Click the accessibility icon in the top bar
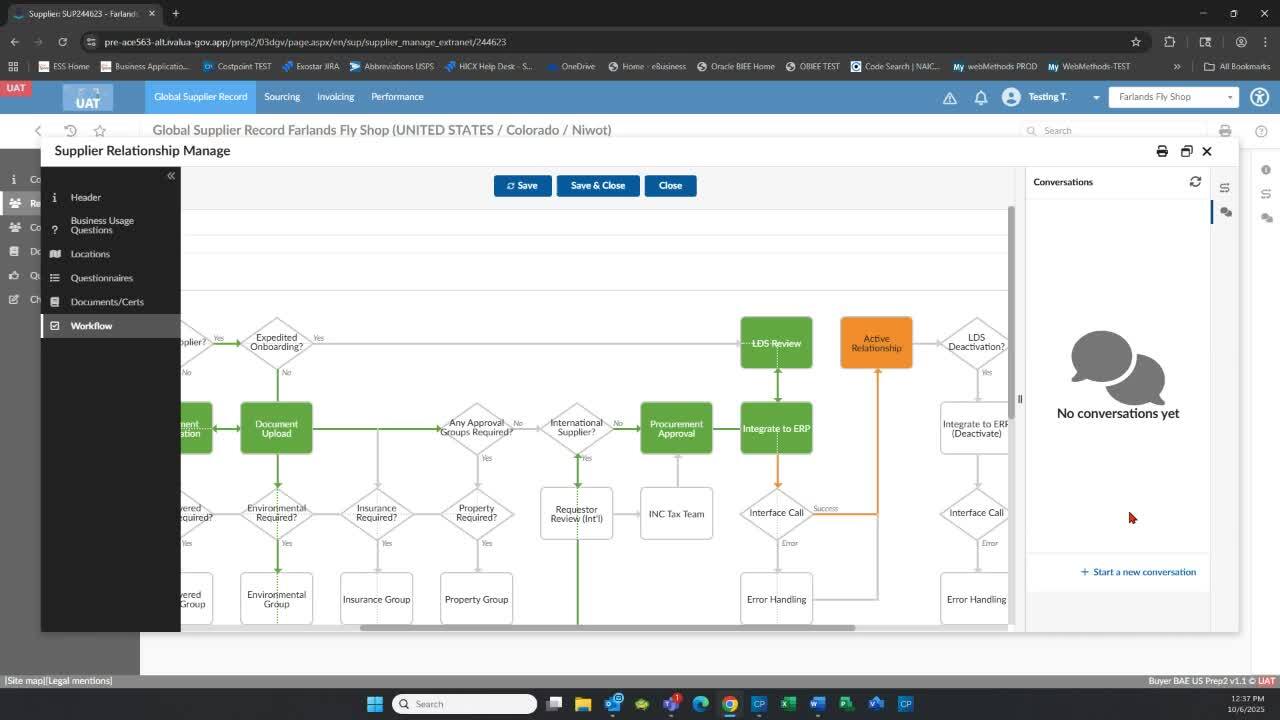 click(x=1260, y=97)
